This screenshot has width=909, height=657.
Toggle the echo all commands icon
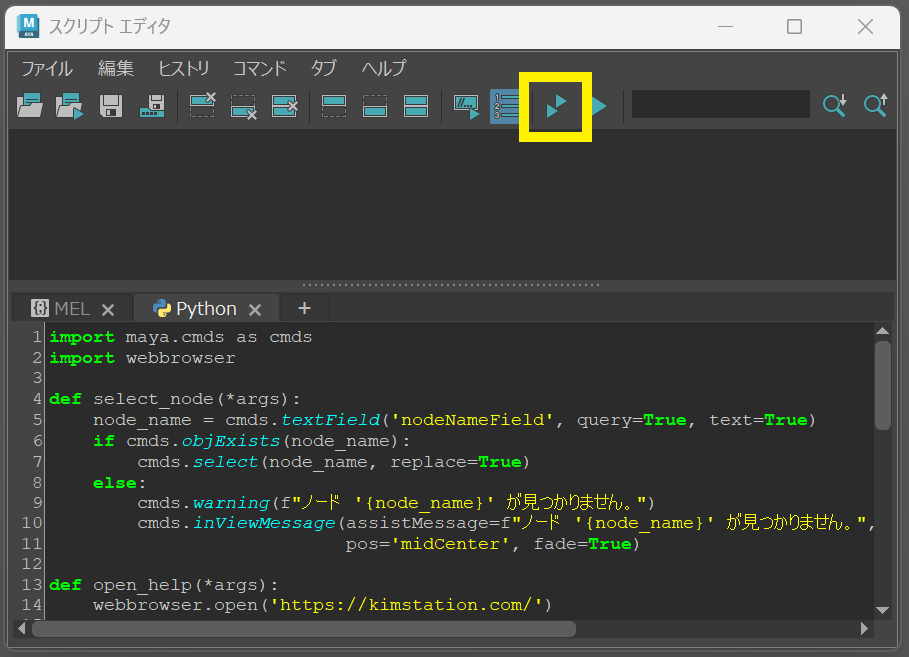464,106
